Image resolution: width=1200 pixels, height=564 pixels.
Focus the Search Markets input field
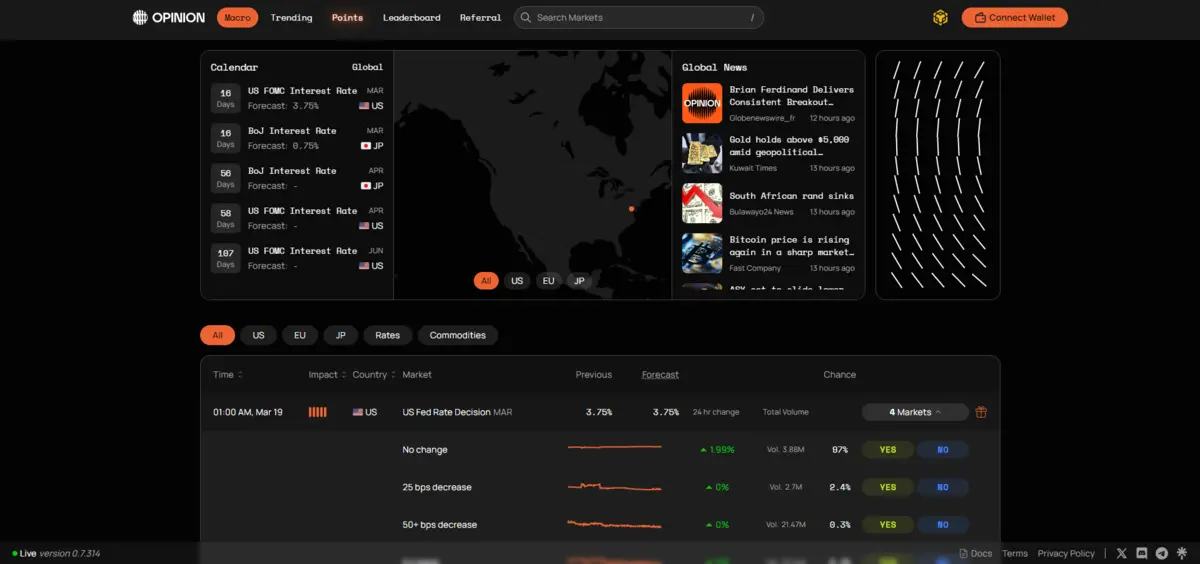640,17
